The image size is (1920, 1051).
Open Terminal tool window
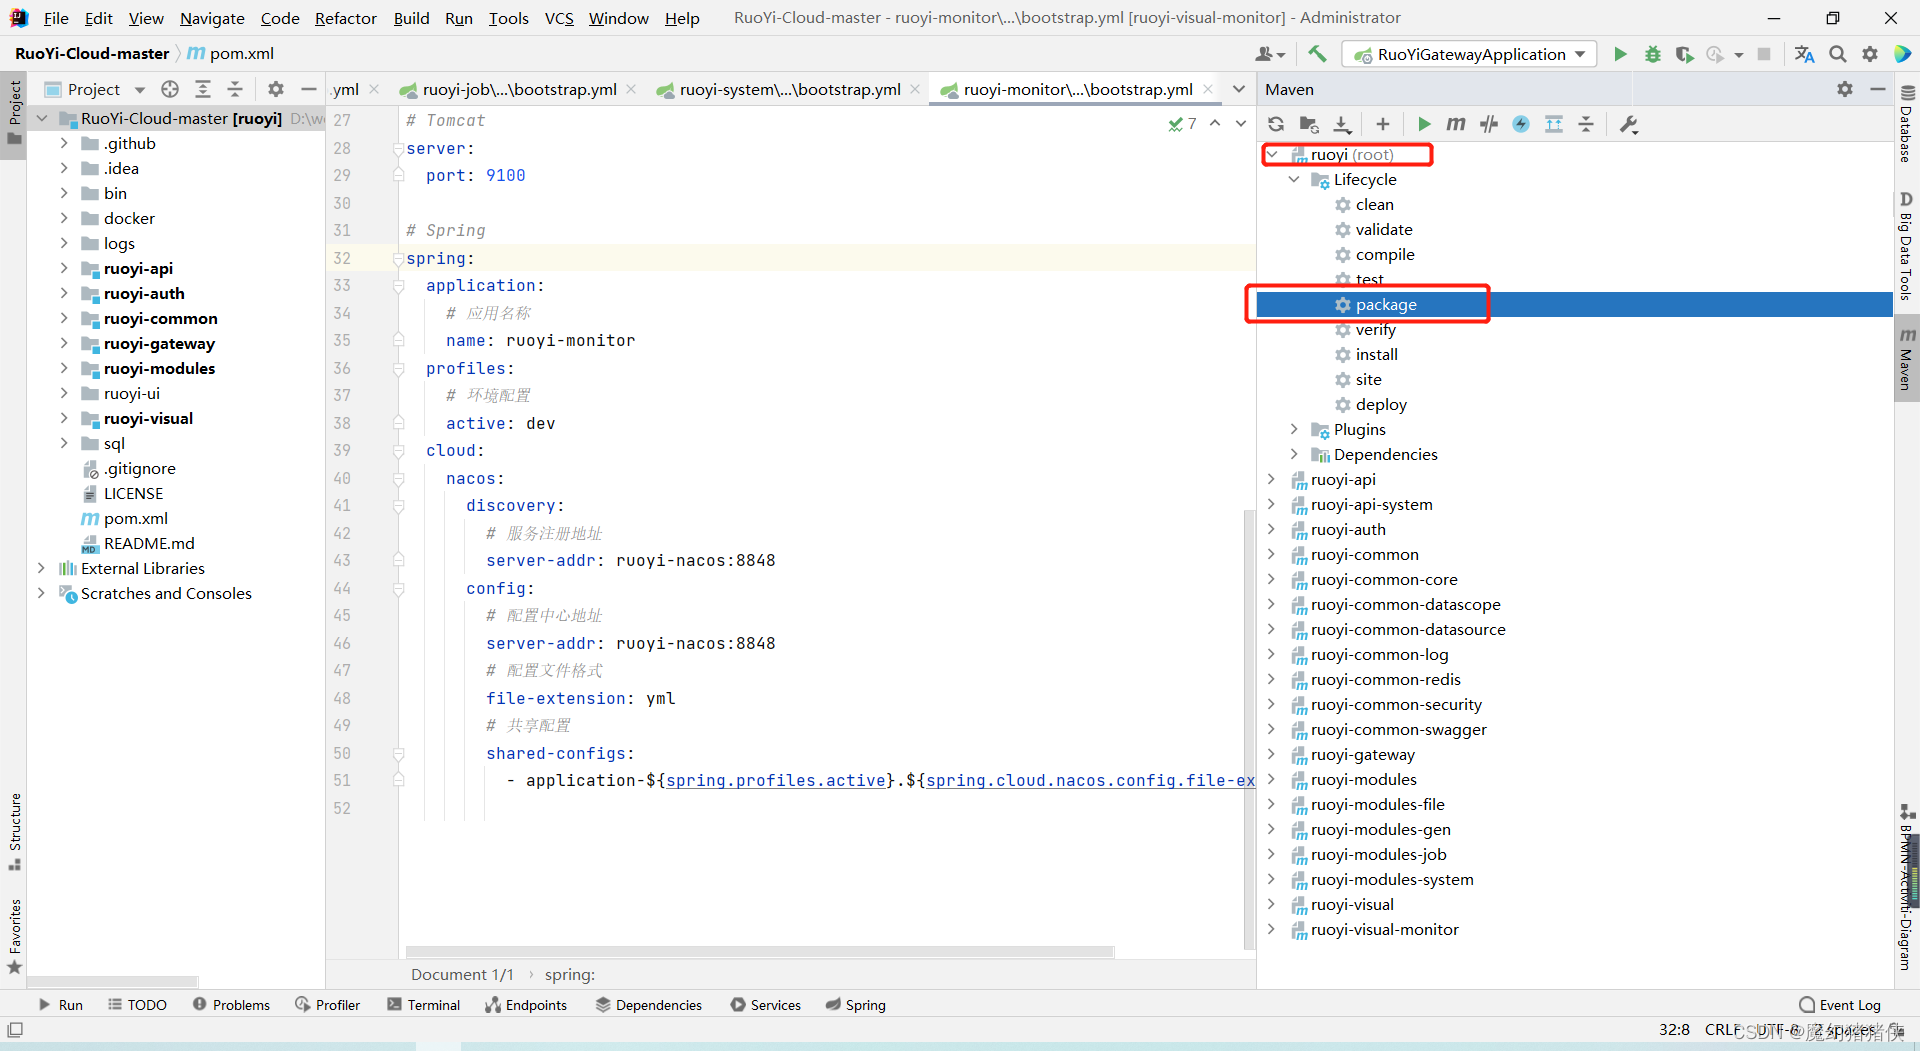pos(423,1005)
